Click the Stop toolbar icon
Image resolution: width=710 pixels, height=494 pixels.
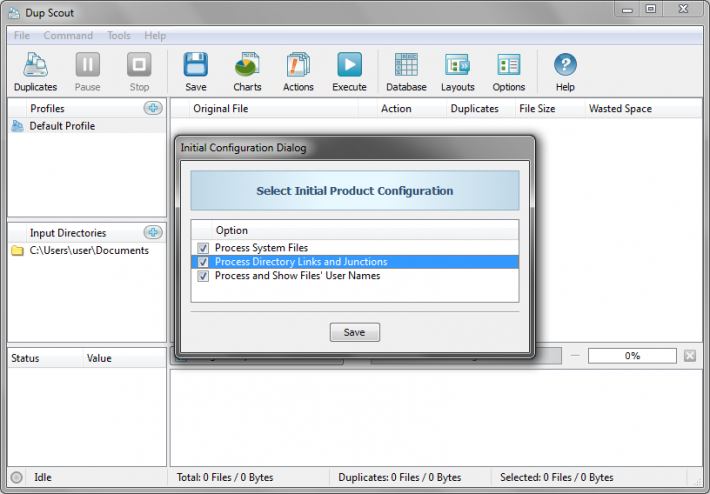tap(139, 65)
